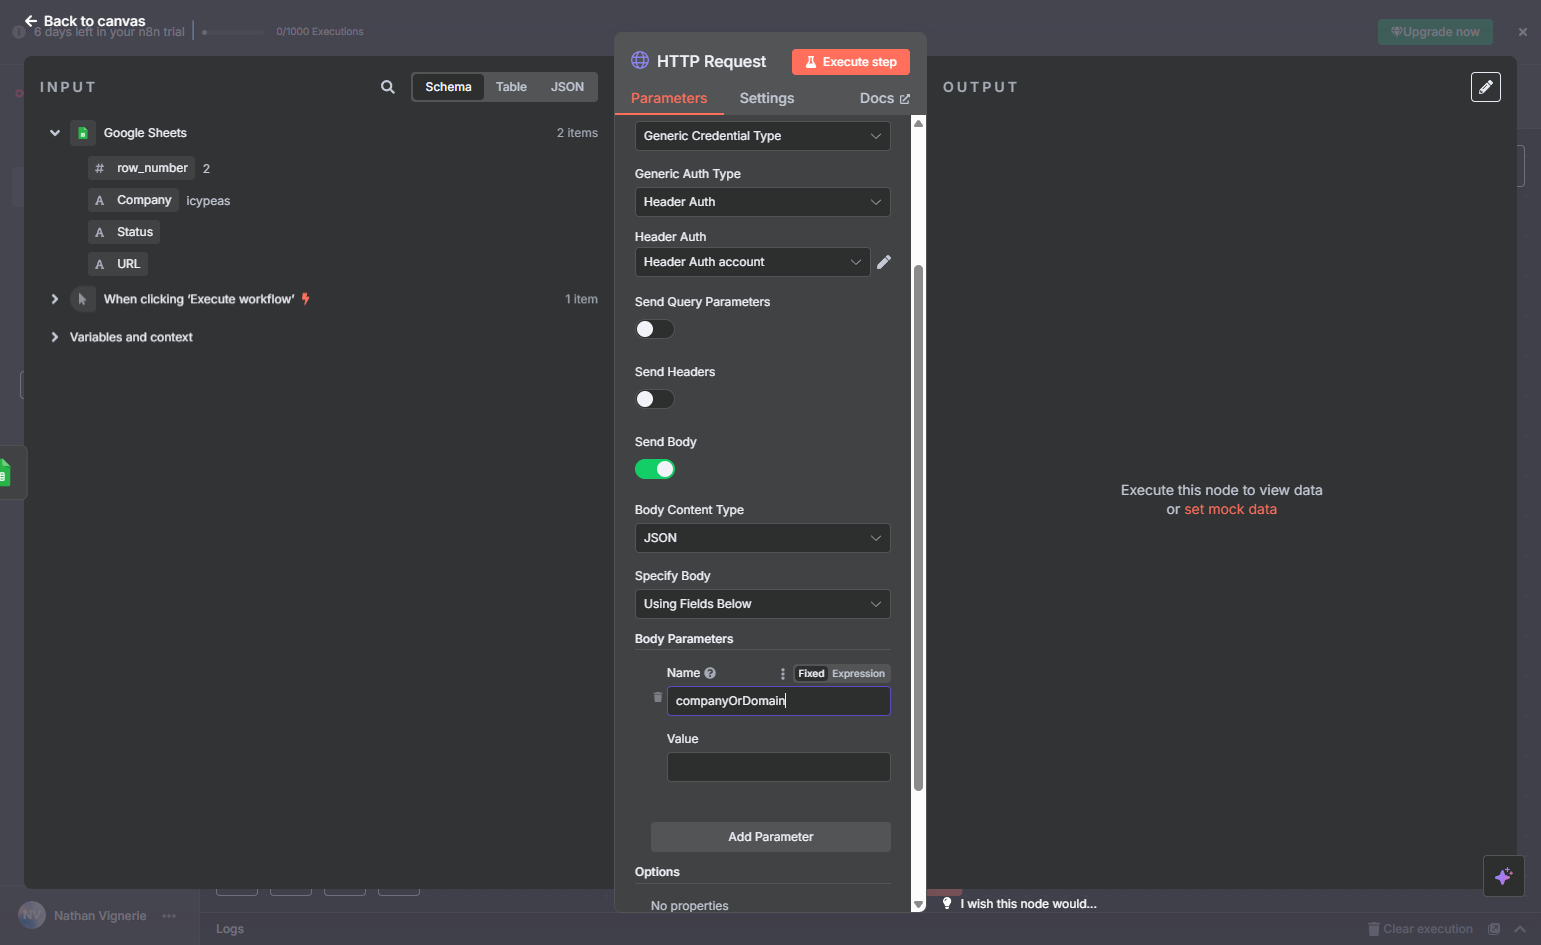Click the empty Value input field
The height and width of the screenshot is (945, 1541).
779,767
